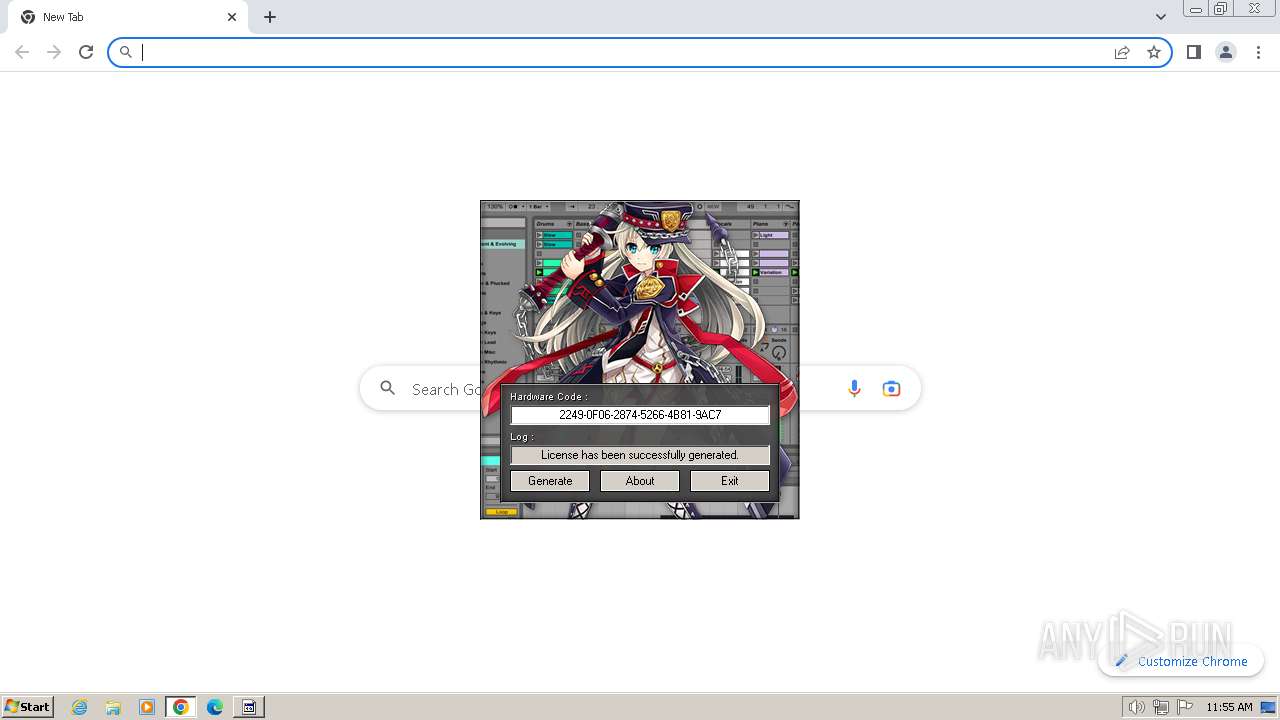Open the About dialog in keygen
This screenshot has width=1280, height=720.
(x=640, y=481)
